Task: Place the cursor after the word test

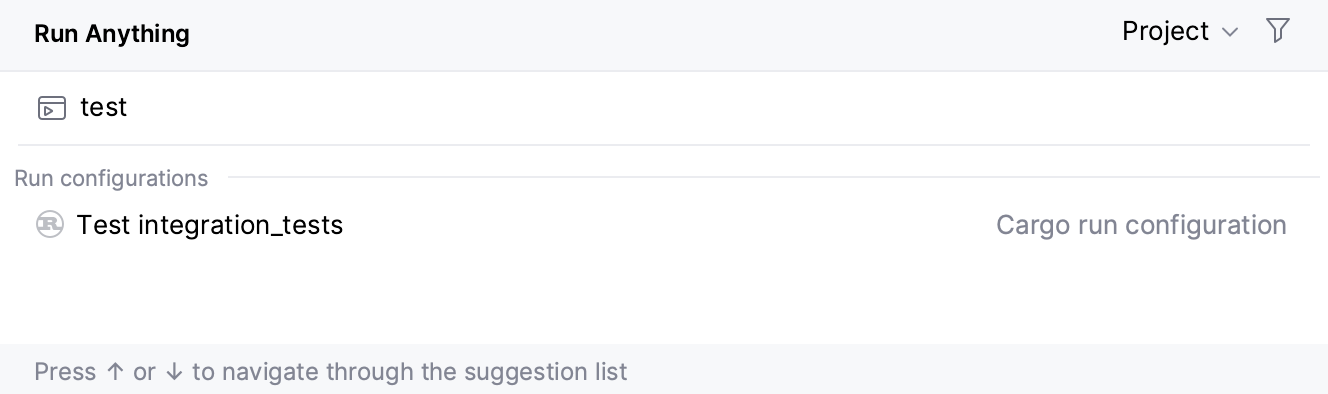Action: click(x=129, y=107)
